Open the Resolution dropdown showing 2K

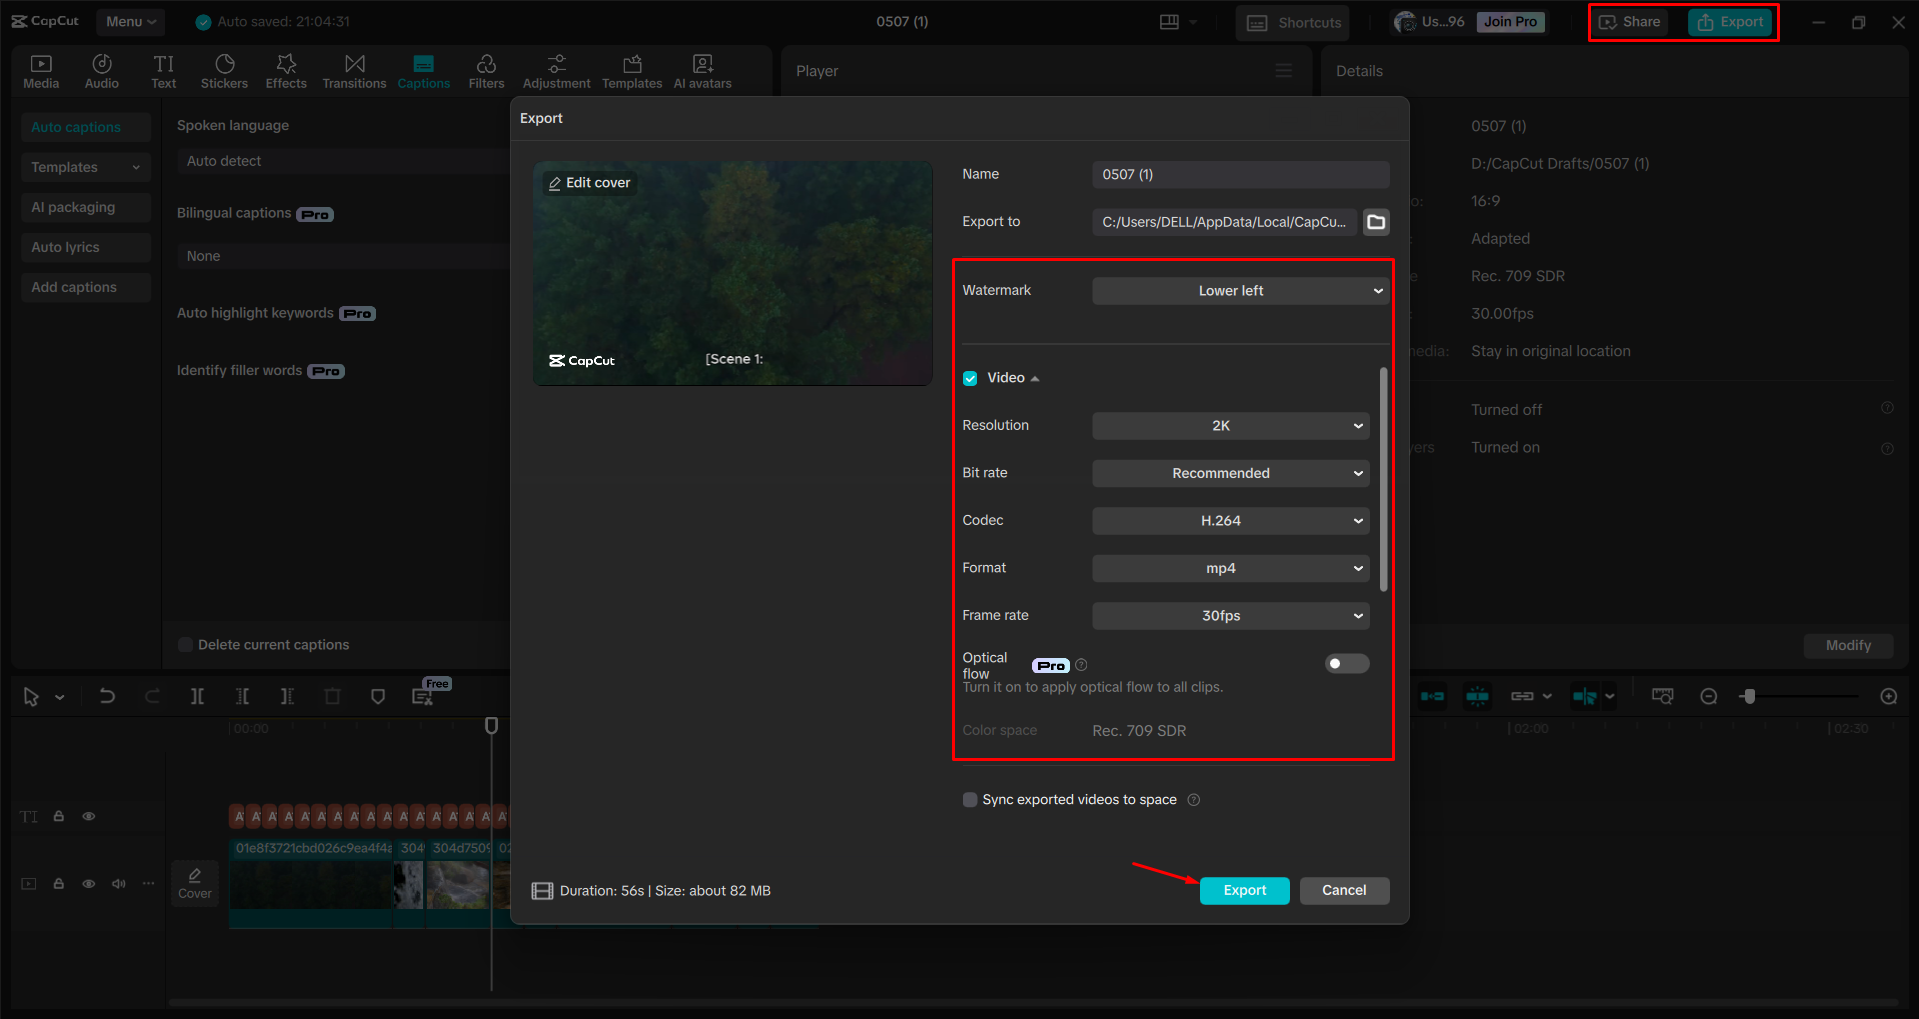coord(1229,425)
